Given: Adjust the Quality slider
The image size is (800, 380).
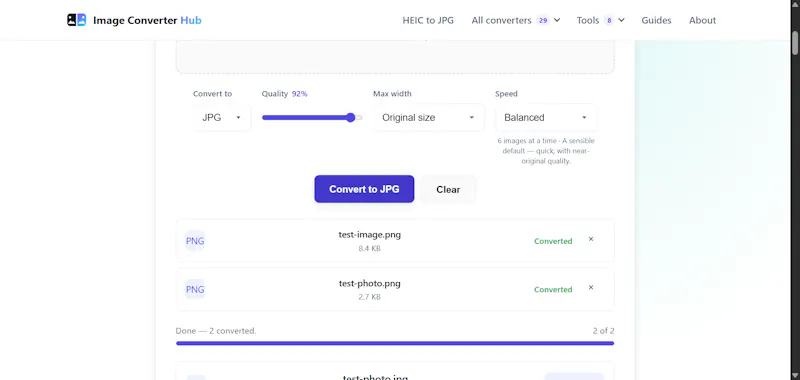Looking at the screenshot, I should click(312, 118).
